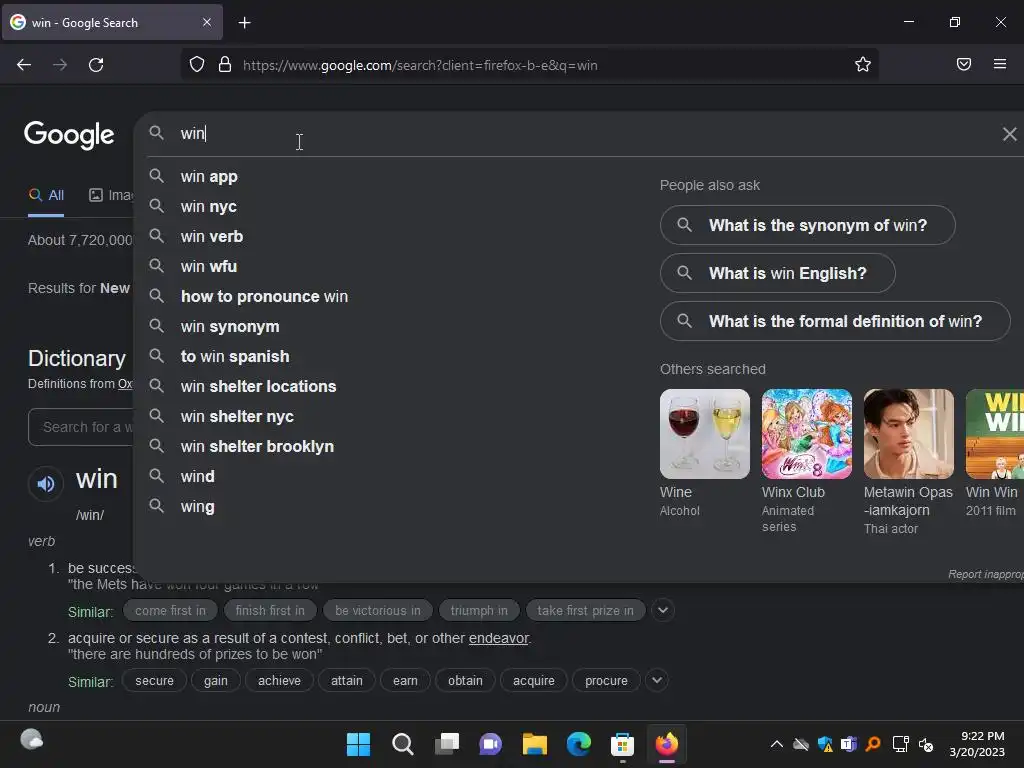Select 'win shelter locations' suggestion
This screenshot has width=1024, height=768.
258,387
